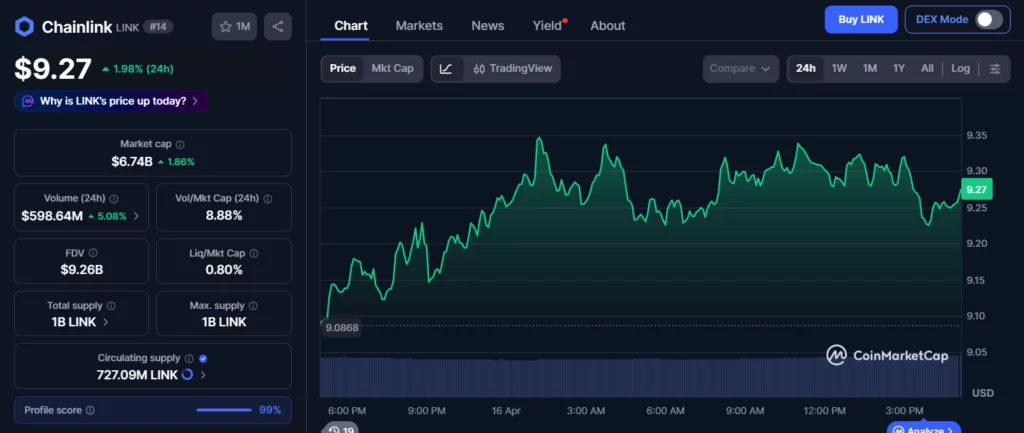Click the $9.26B FDV value
This screenshot has width=1024, height=433.
pos(82,270)
